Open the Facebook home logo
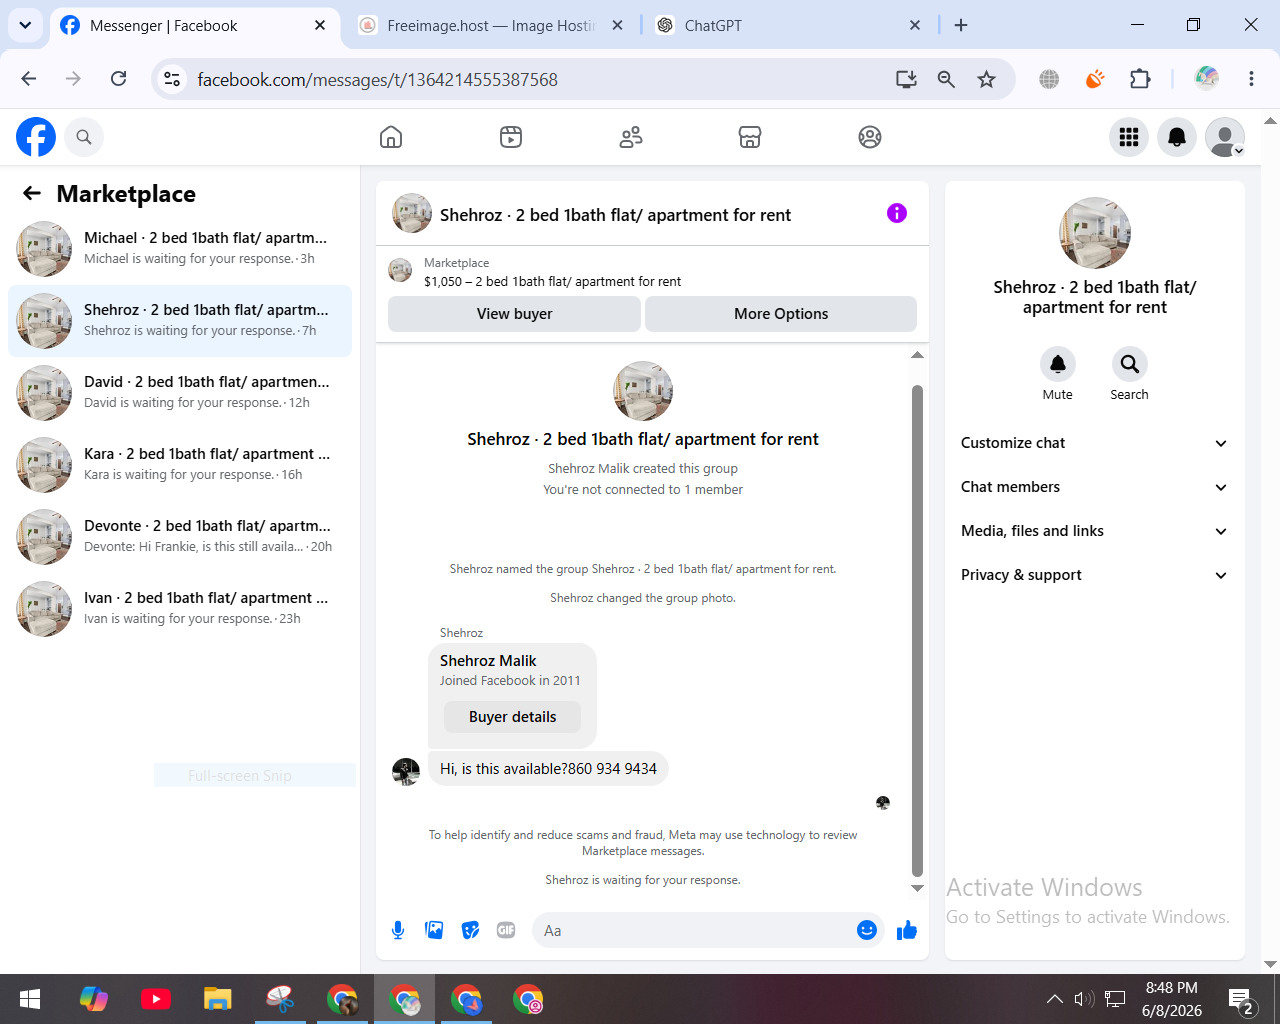Image resolution: width=1280 pixels, height=1024 pixels. click(x=36, y=137)
